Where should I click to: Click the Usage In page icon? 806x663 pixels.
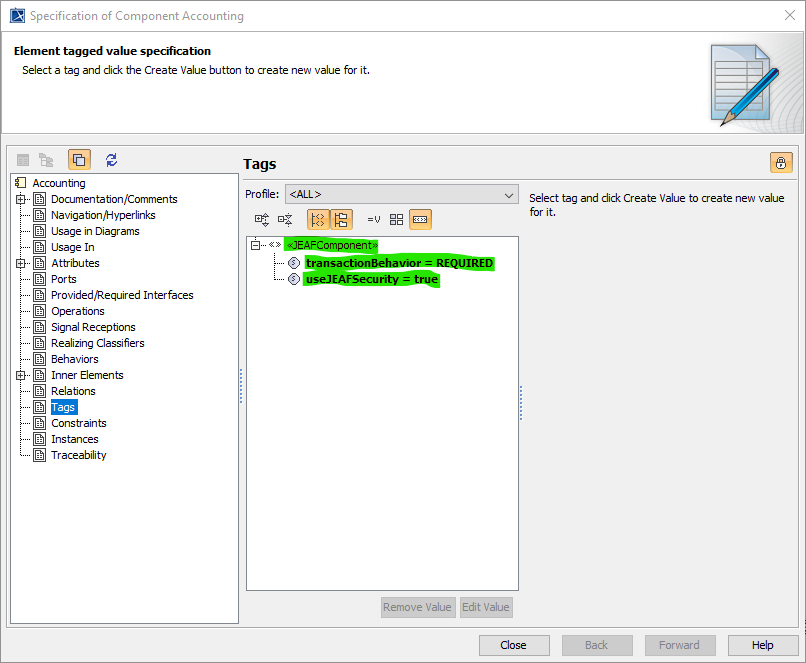[x=40, y=247]
